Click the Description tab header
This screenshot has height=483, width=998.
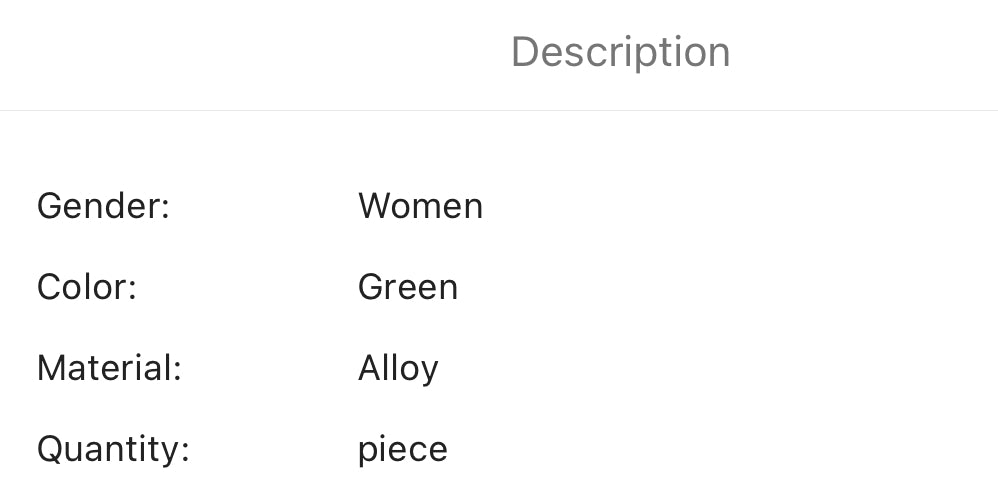coord(620,52)
